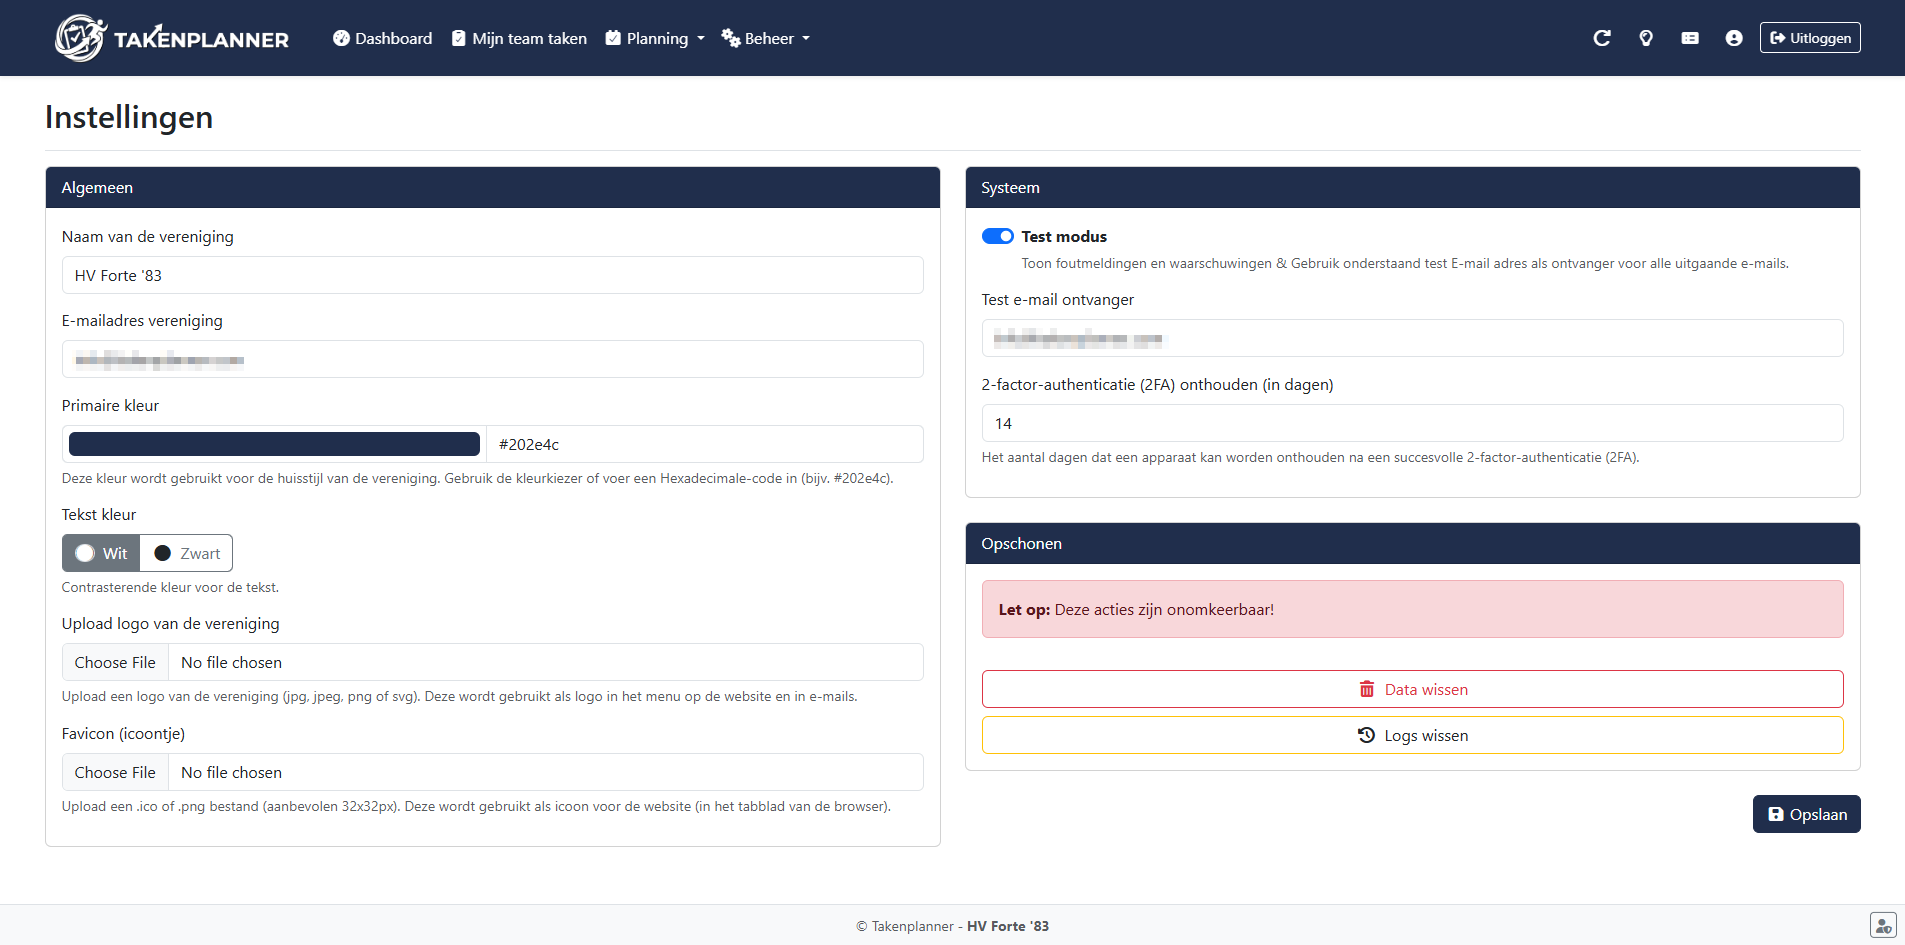
Task: Click the trash icon on Data wissen
Action: [1368, 689]
